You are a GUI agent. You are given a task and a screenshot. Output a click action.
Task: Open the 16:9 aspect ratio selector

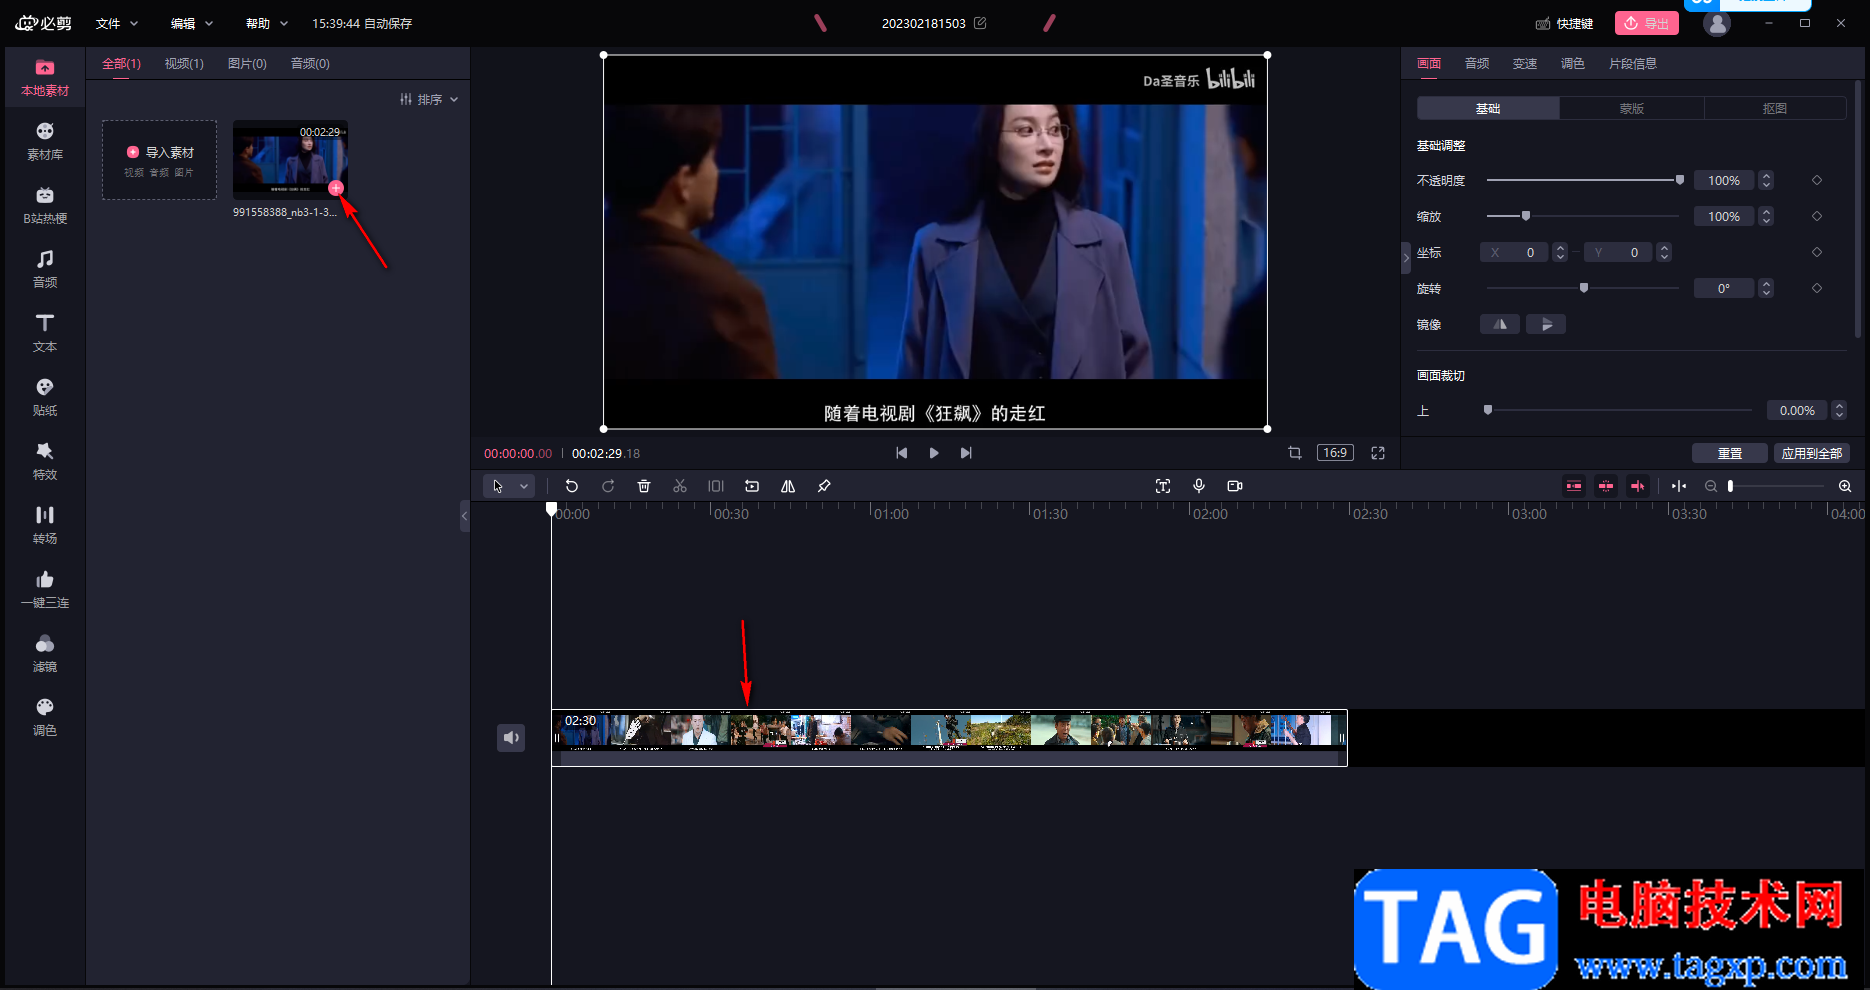(x=1335, y=453)
